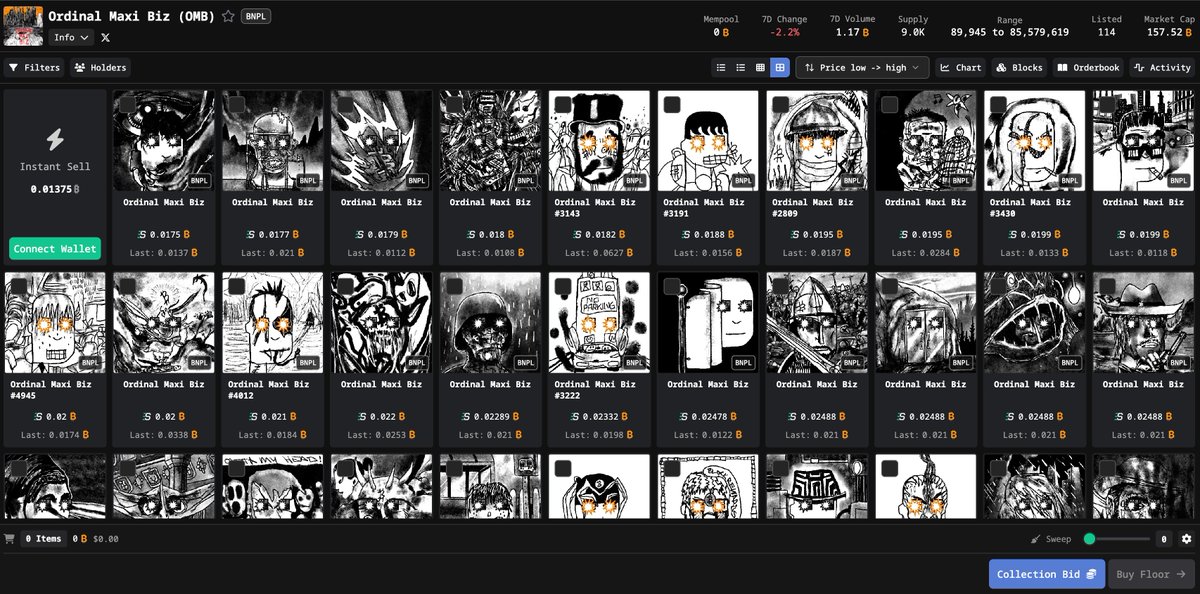Open the Price low -> high sort dropdown
The image size is (1200, 594).
tap(863, 67)
